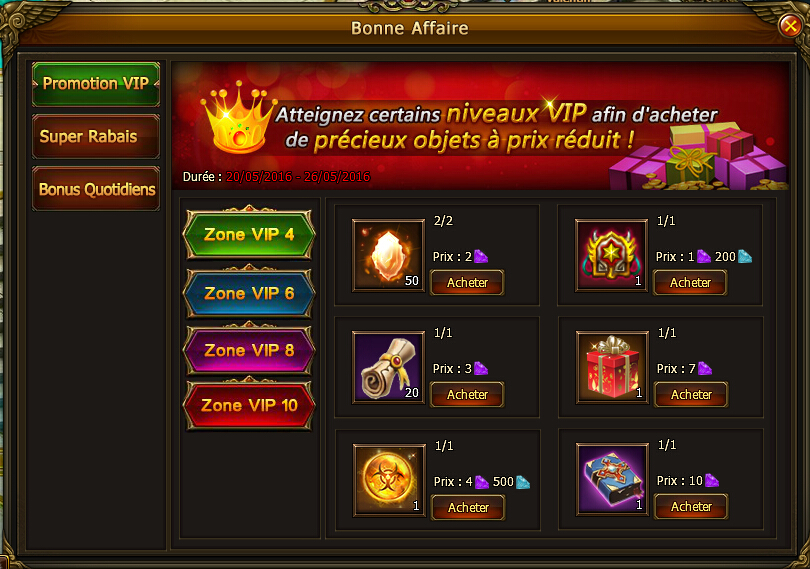The image size is (810, 569).
Task: Click the rolled scroll item icon
Action: (388, 367)
